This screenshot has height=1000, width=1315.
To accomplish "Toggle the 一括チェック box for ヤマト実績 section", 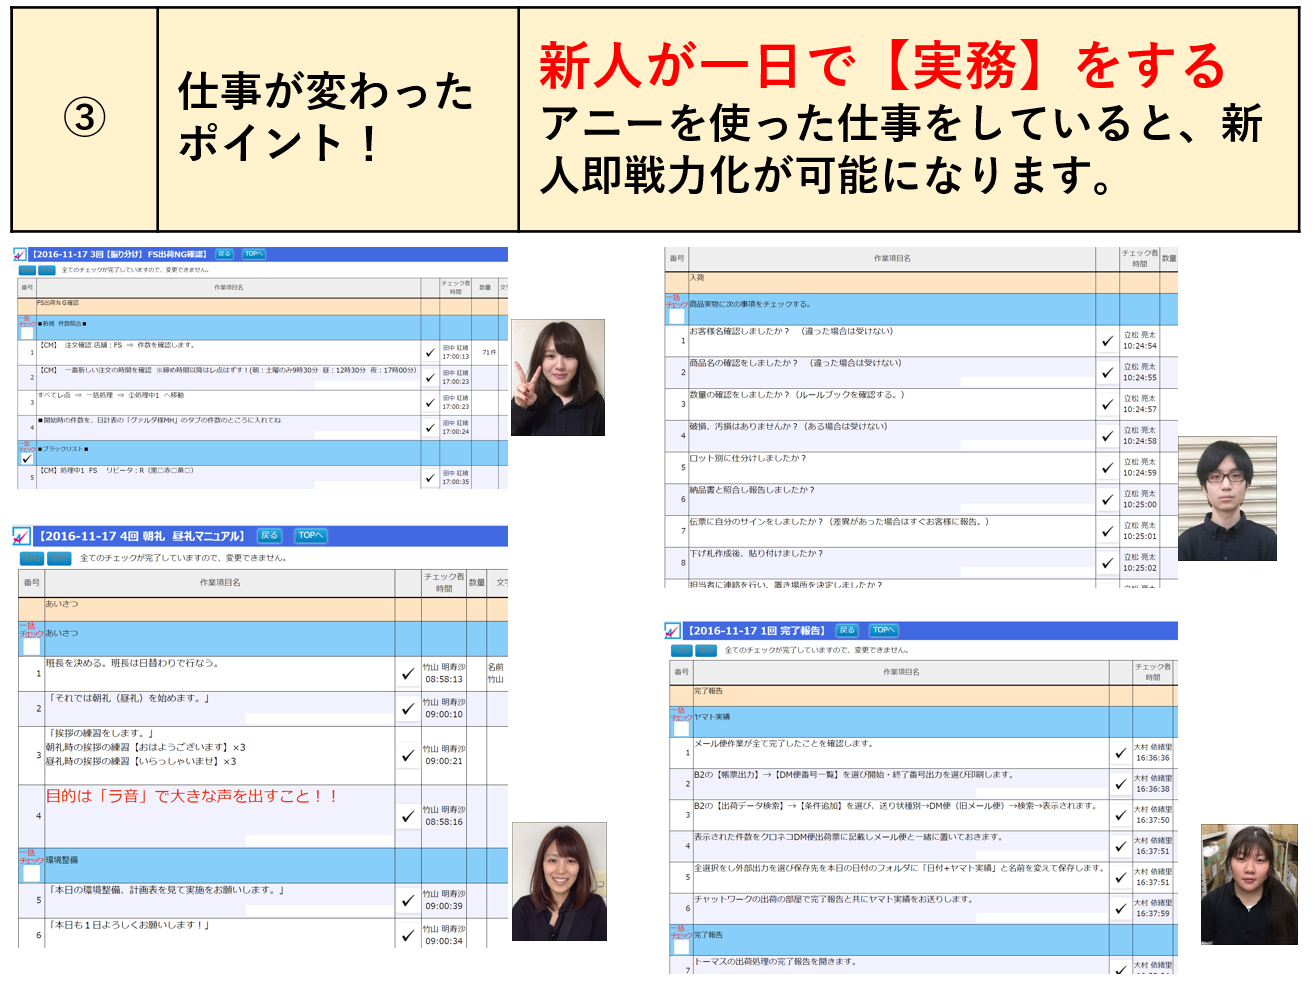I will click(682, 729).
